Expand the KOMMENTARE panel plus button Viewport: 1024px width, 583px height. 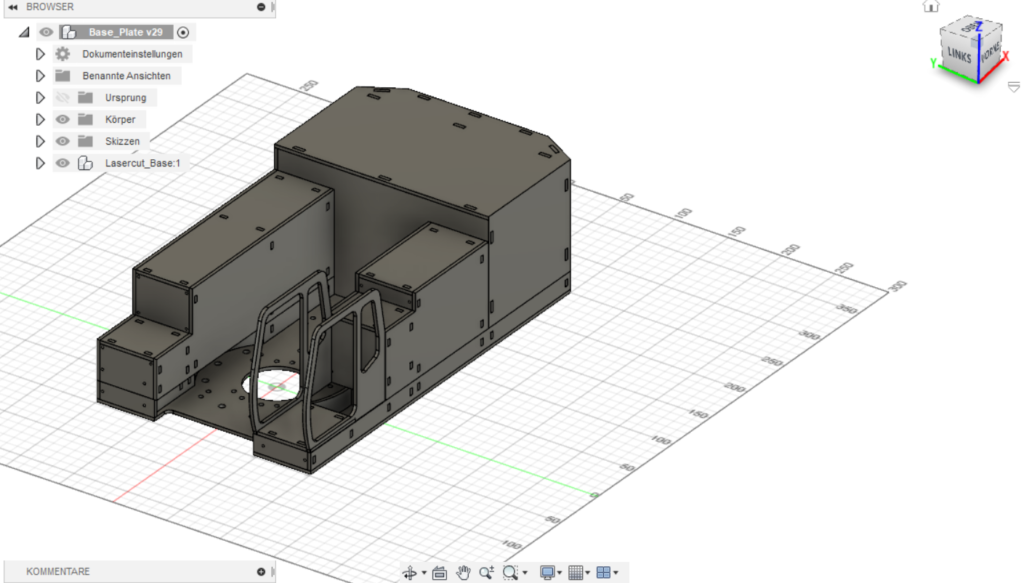point(261,572)
